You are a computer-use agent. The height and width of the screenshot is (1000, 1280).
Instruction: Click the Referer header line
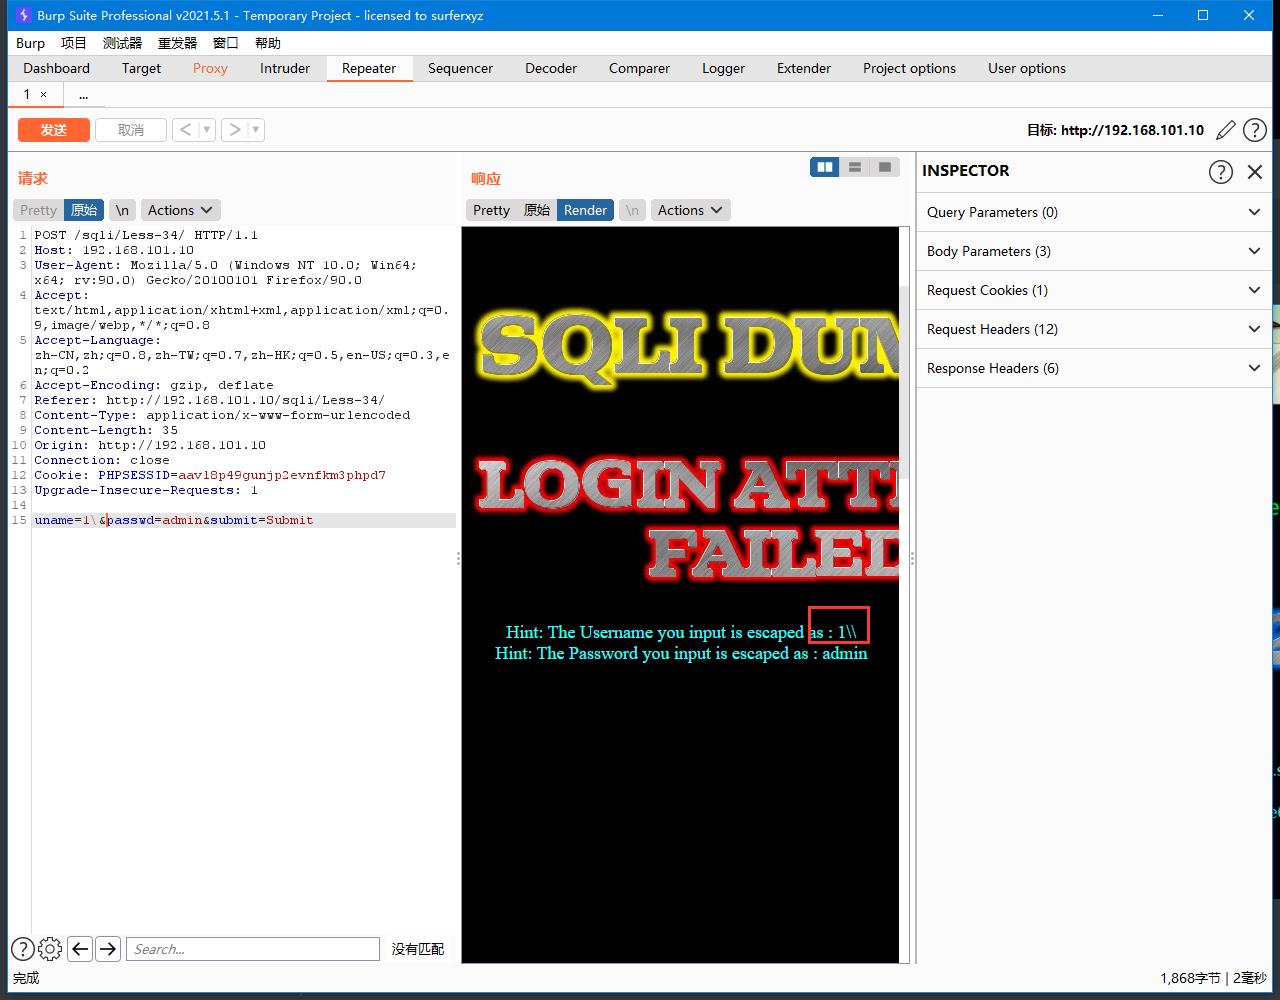pyautogui.click(x=209, y=400)
